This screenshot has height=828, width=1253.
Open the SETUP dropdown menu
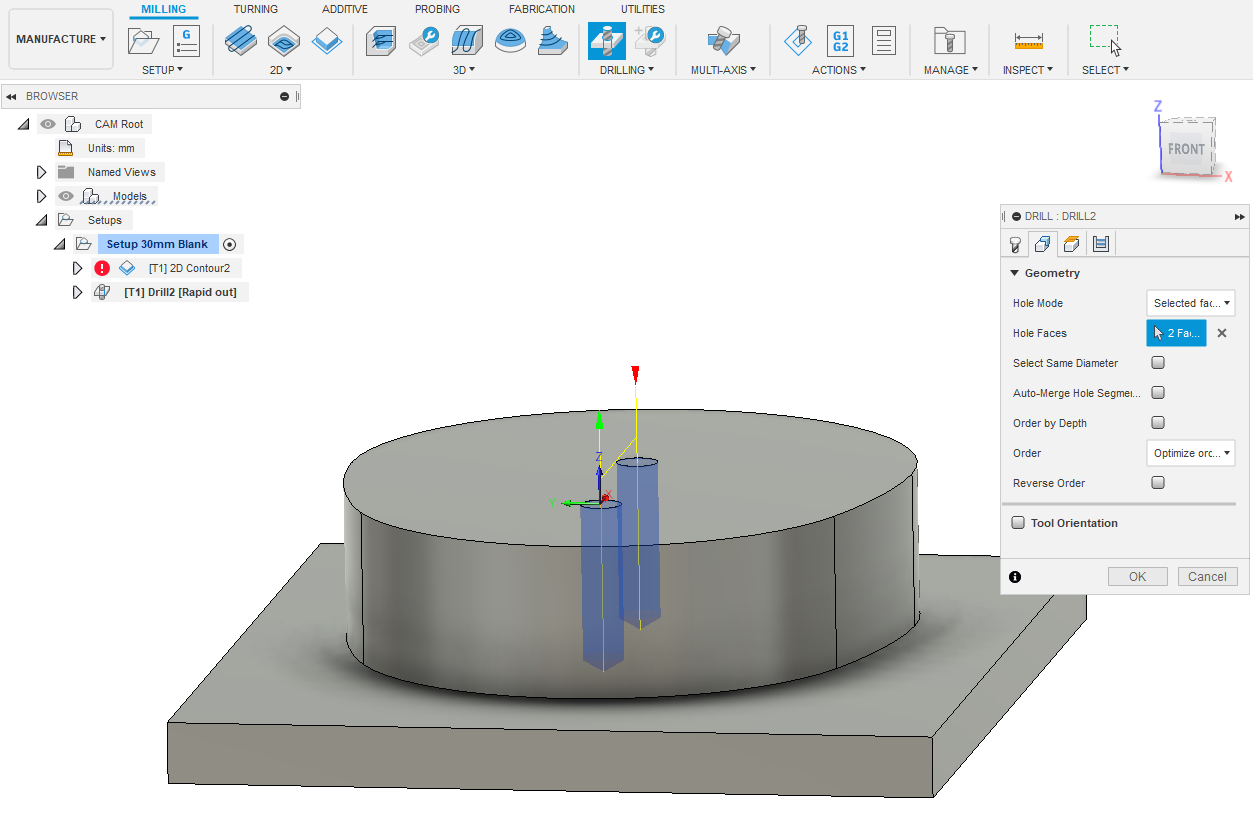(x=162, y=70)
